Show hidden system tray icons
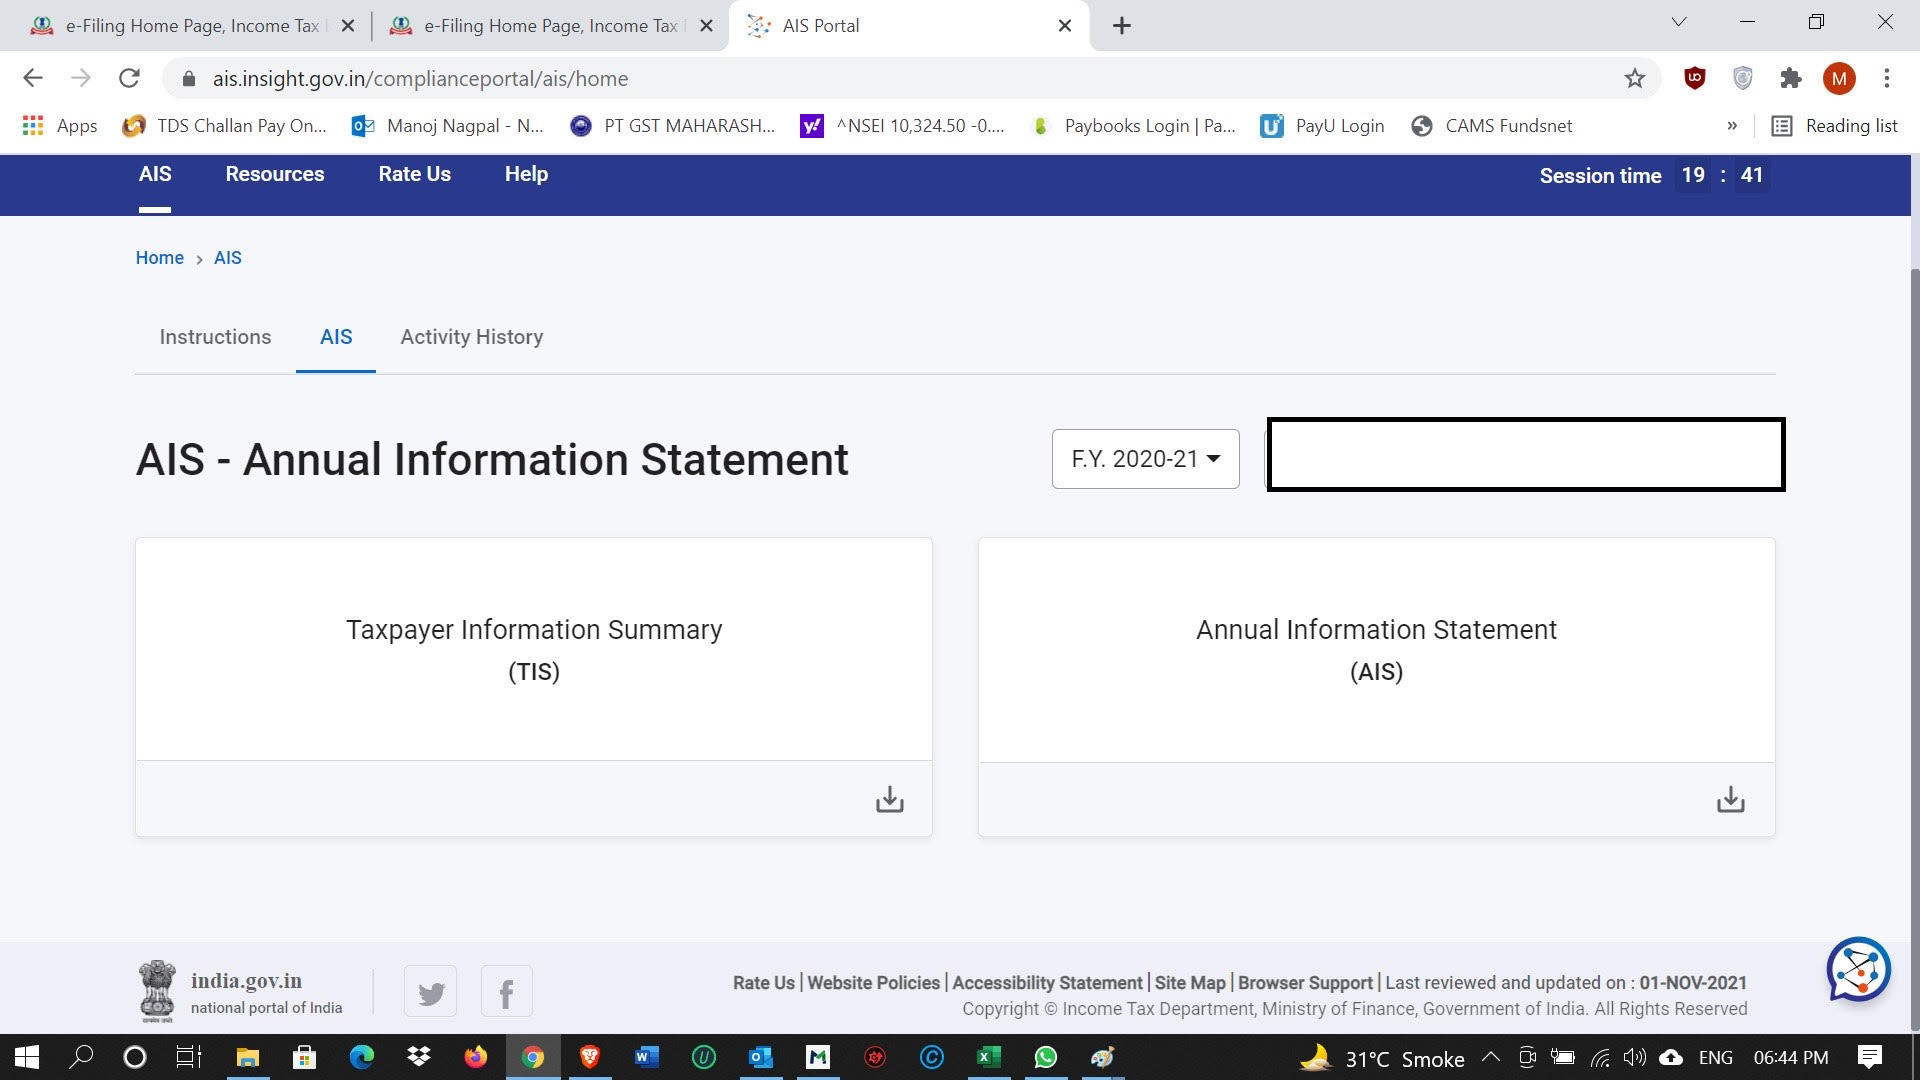The height and width of the screenshot is (1080, 1920). pos(1490,1057)
